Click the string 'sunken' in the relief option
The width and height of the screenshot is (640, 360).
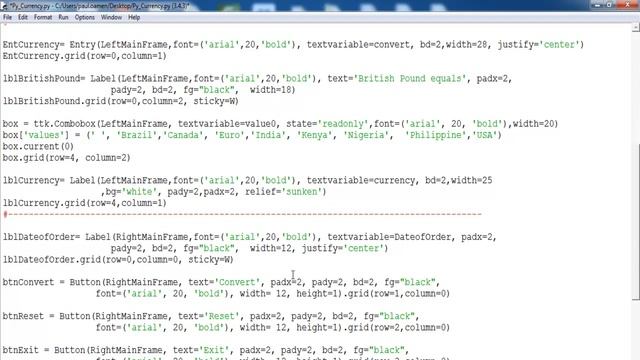pyautogui.click(x=302, y=191)
